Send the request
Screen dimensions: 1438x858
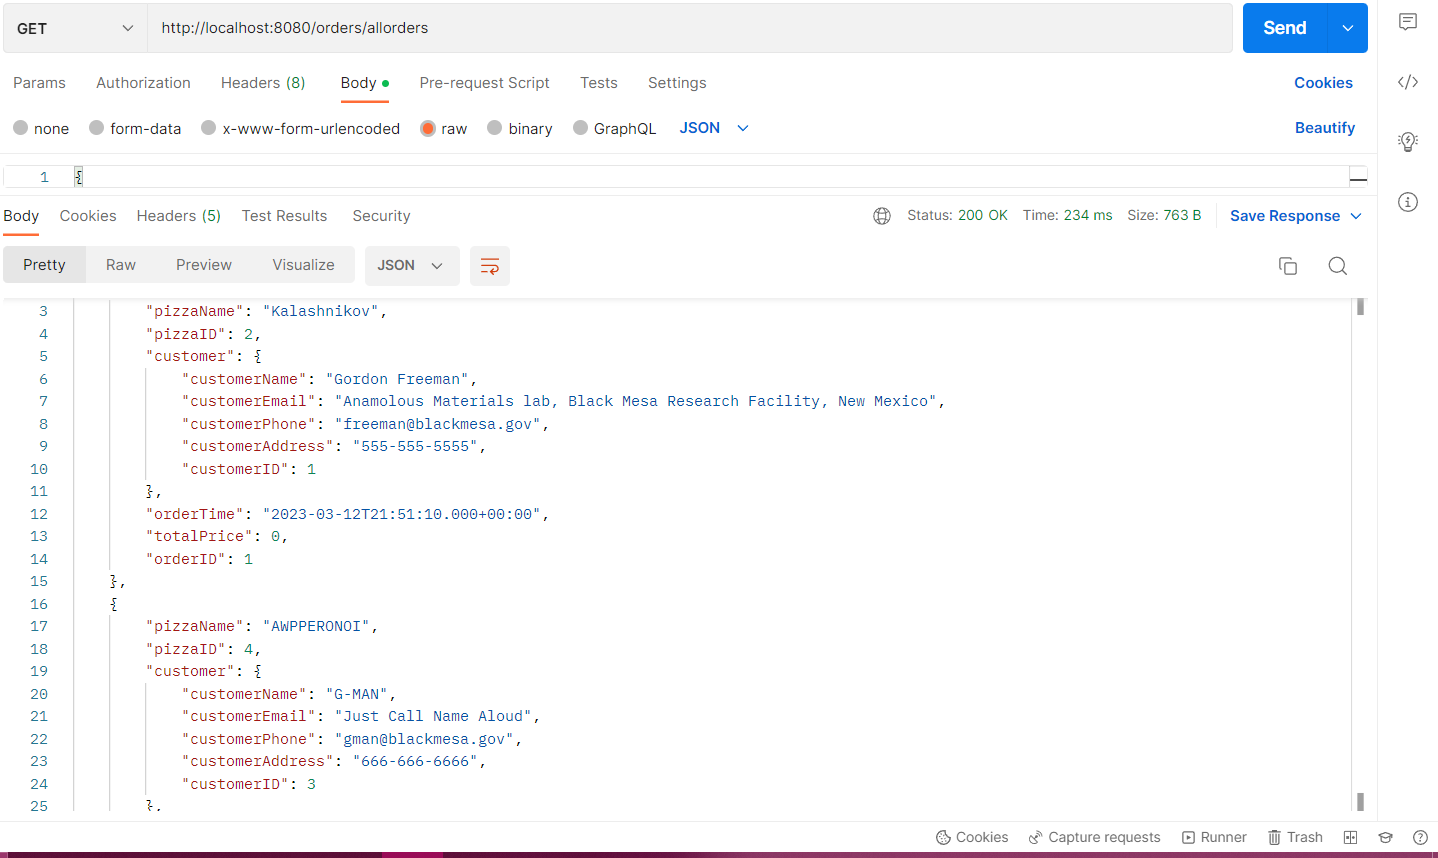tap(1283, 28)
